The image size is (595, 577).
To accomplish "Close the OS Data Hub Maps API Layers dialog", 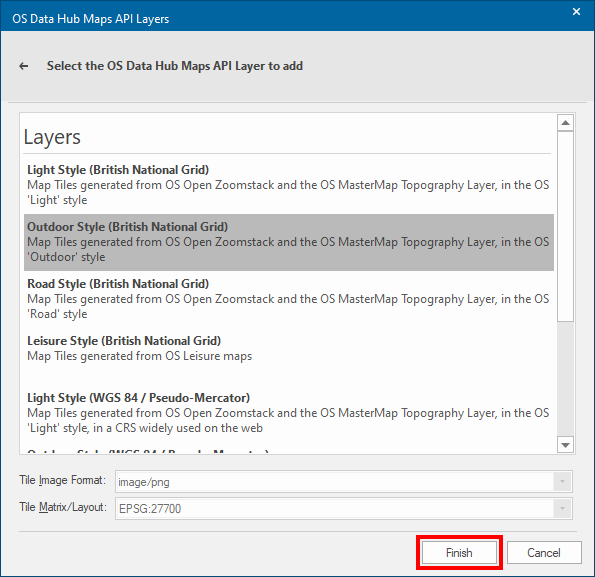I will [576, 12].
